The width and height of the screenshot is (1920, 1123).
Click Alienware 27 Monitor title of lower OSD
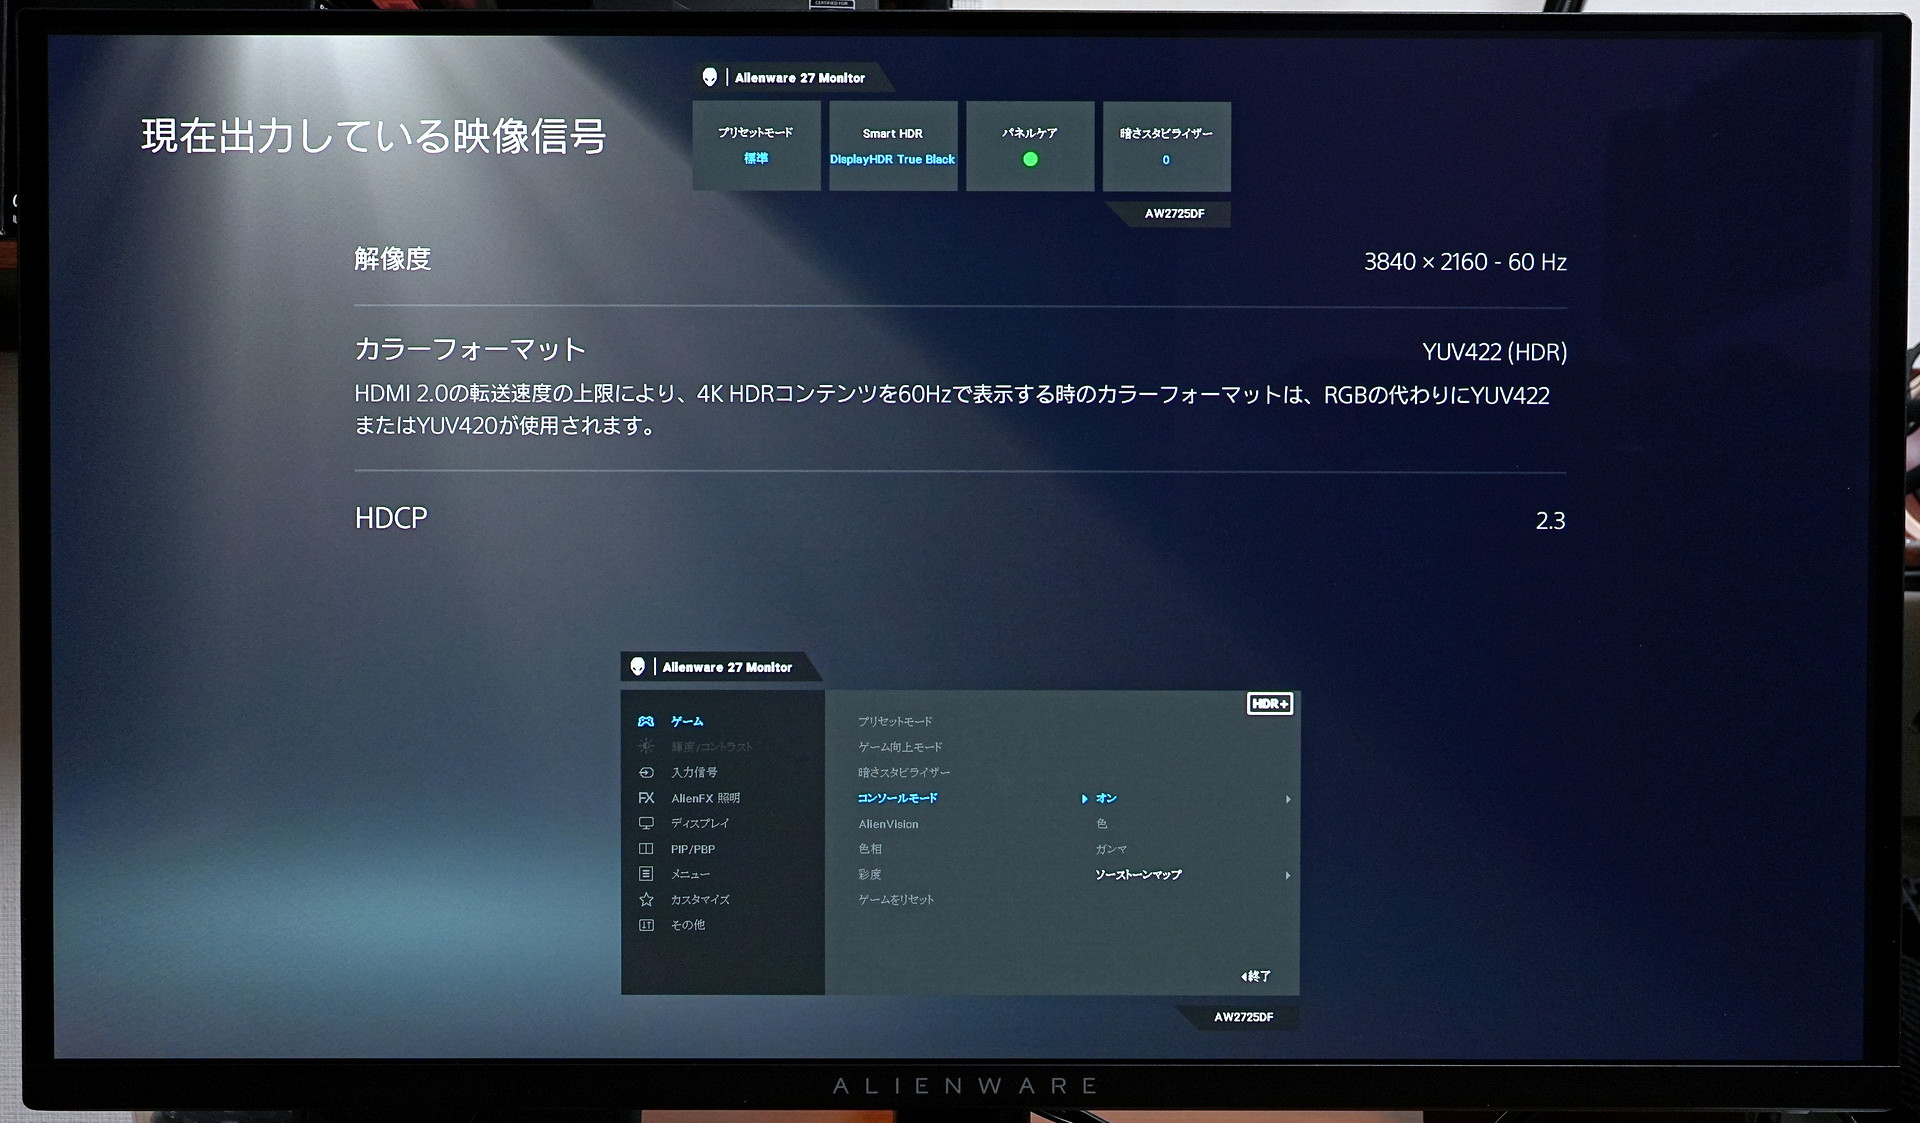[x=727, y=667]
